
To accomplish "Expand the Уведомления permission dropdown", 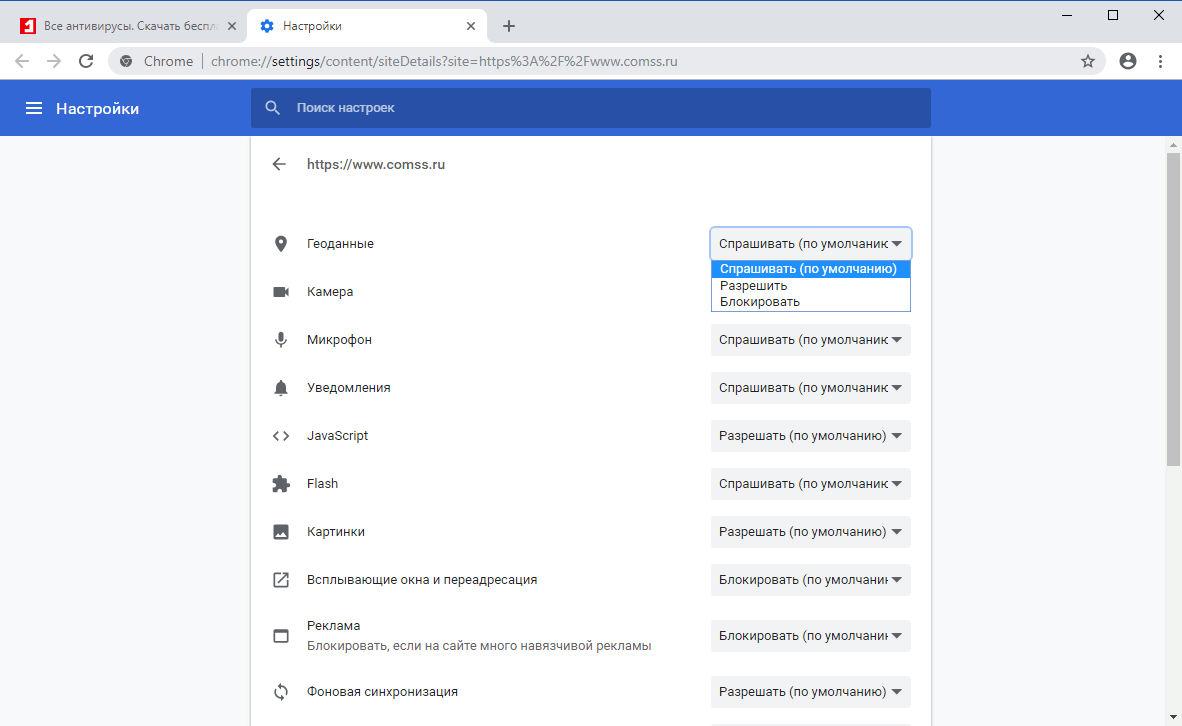I will click(810, 388).
